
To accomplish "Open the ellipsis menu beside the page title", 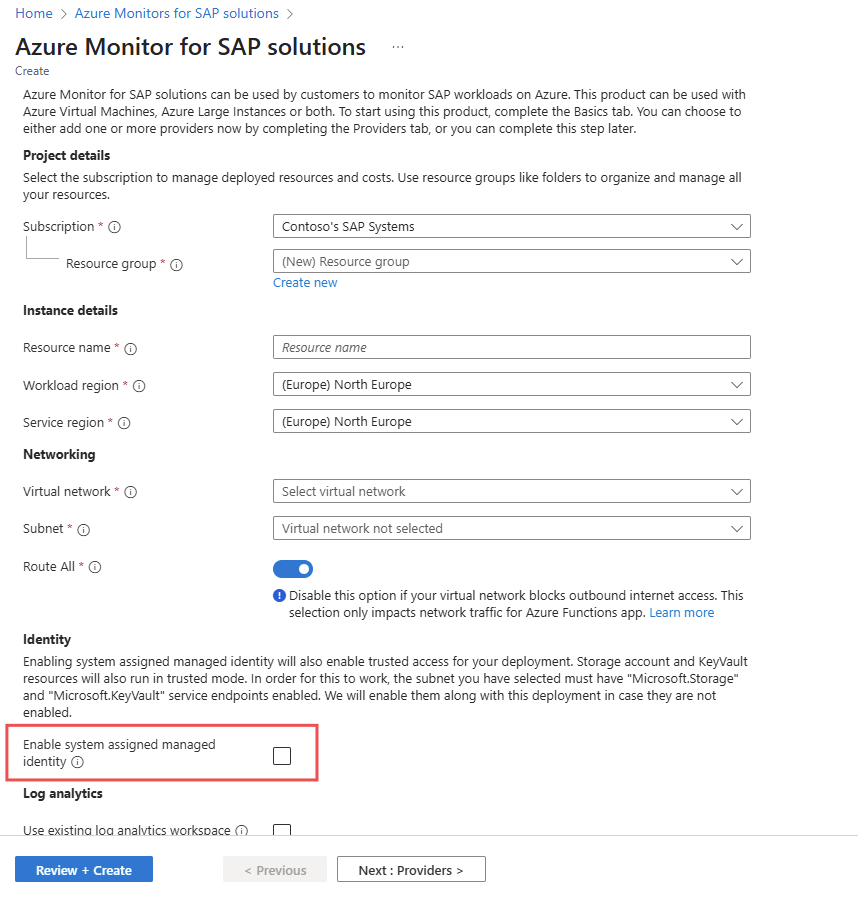I will [397, 47].
